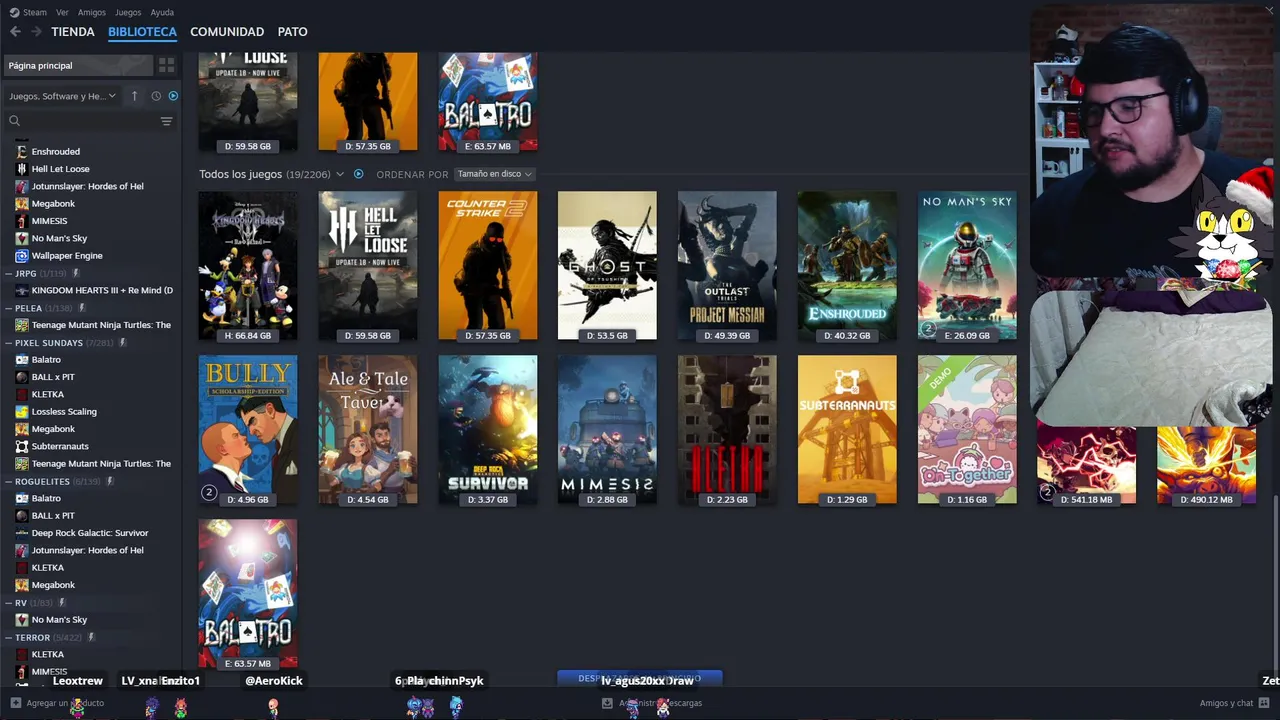The image size is (1280, 720).
Task: Open the Ver menu
Action: (62, 12)
